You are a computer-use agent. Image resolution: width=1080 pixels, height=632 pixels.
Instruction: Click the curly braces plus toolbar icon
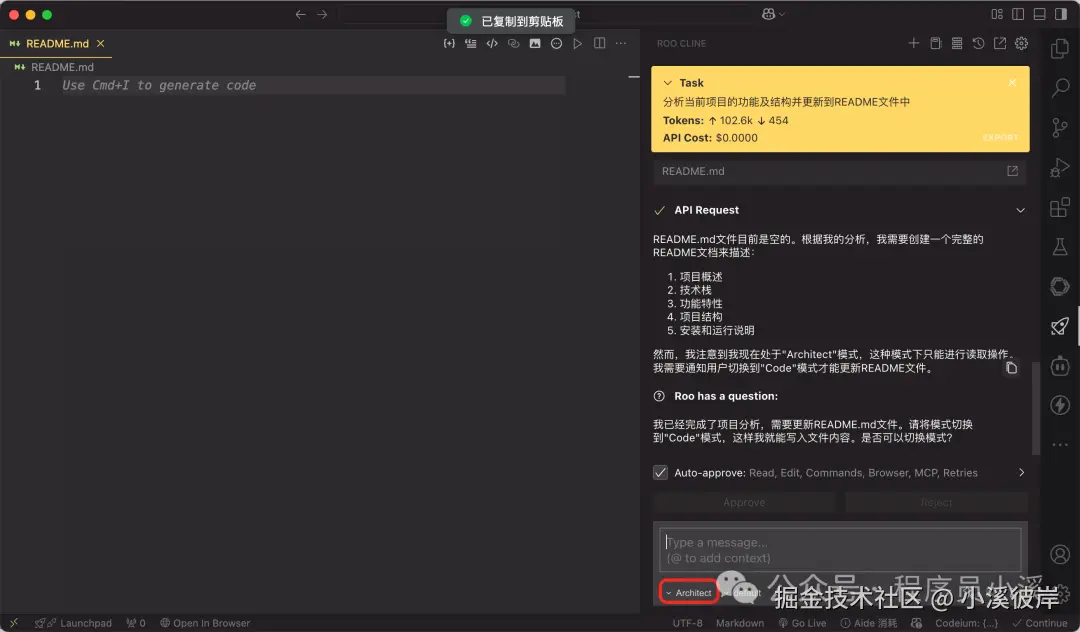click(x=449, y=43)
